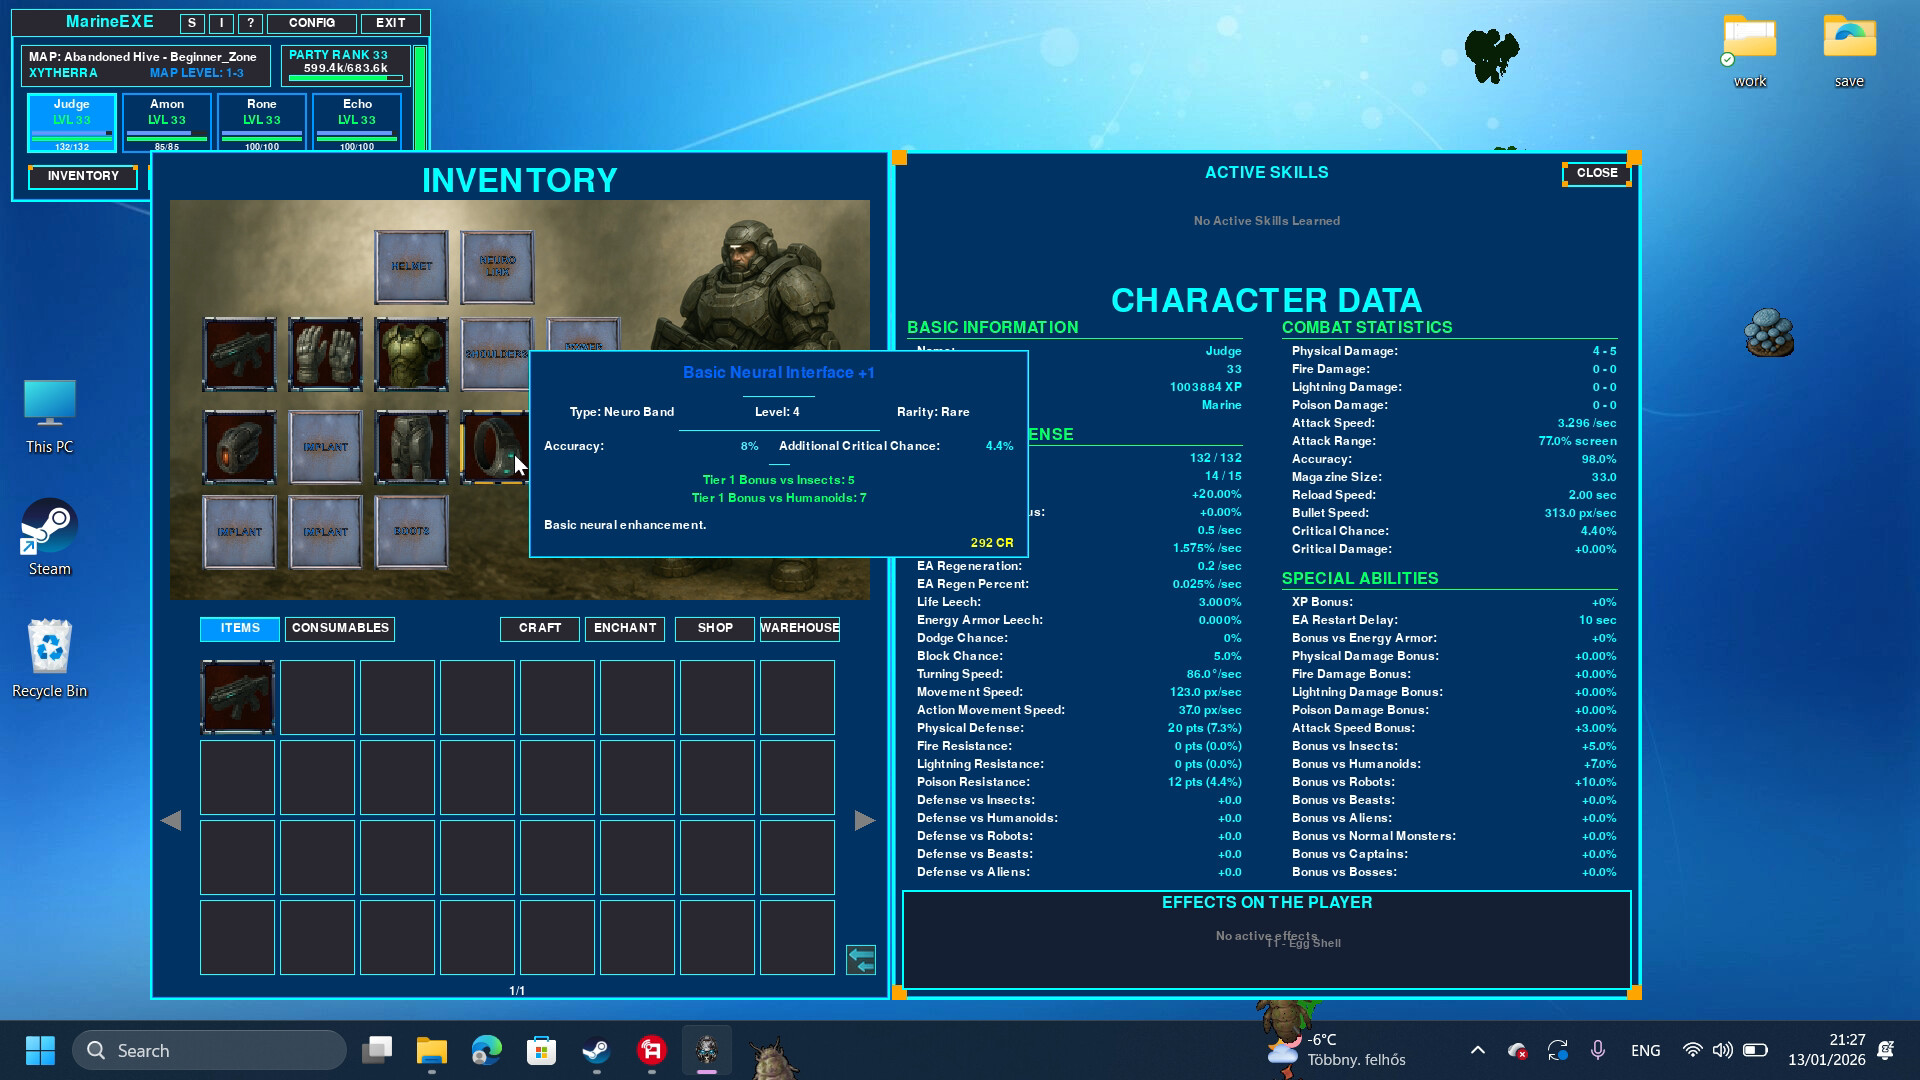Select Amon's party member tab

coord(166,119)
